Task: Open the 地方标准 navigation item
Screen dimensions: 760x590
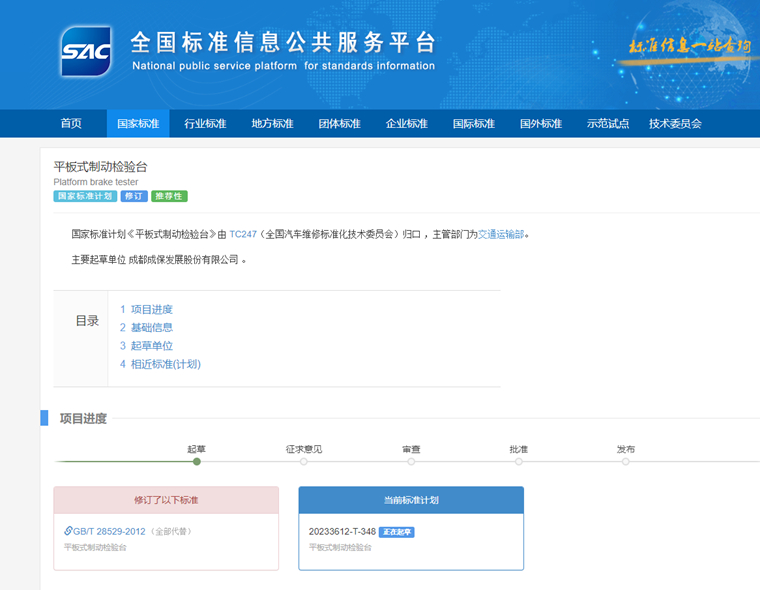Action: [272, 124]
